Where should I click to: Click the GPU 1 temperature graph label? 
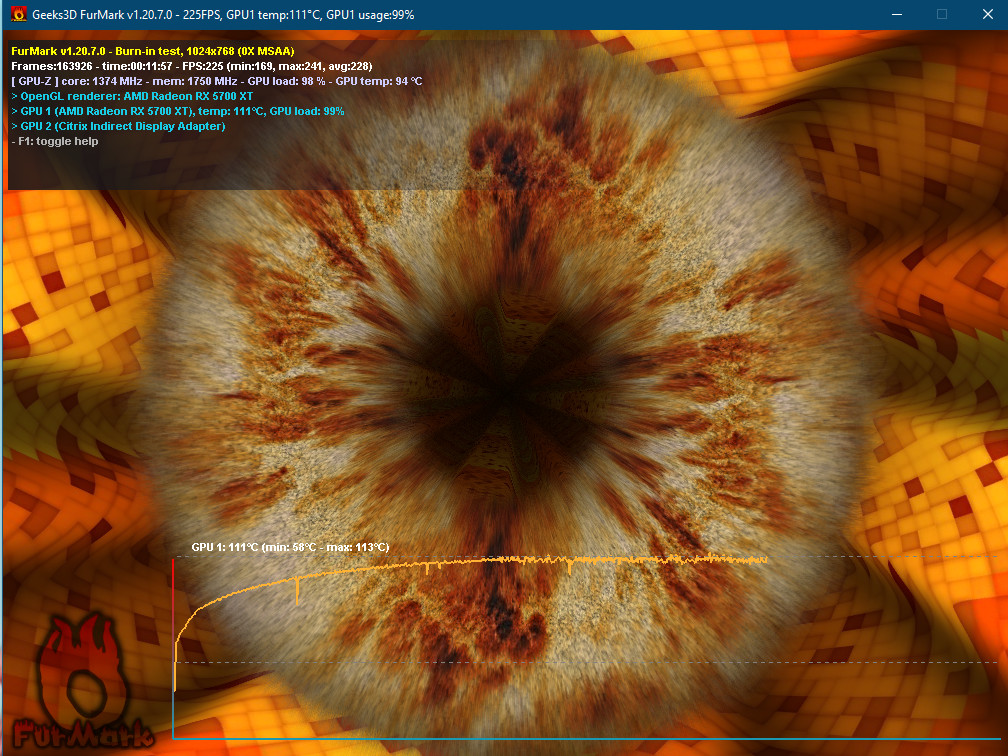pos(290,547)
